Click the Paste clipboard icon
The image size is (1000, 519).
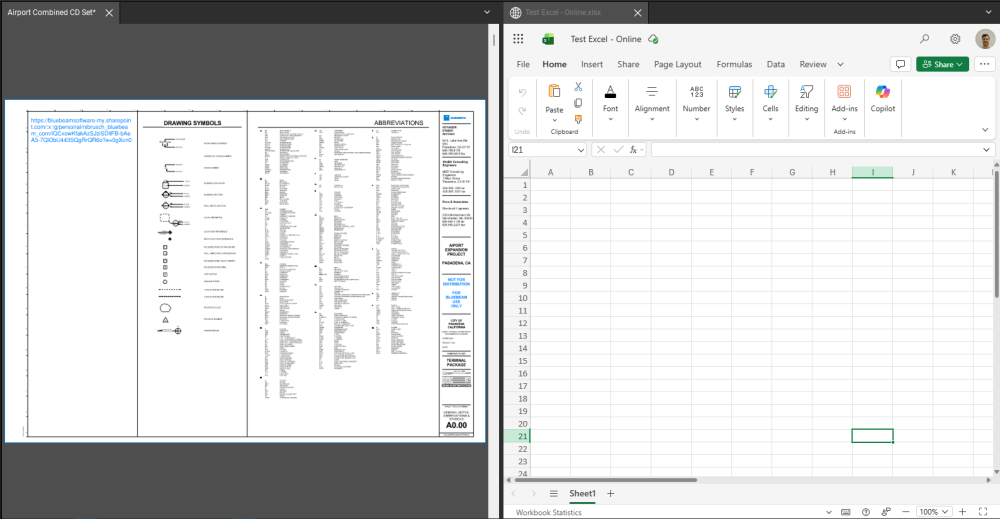554,92
